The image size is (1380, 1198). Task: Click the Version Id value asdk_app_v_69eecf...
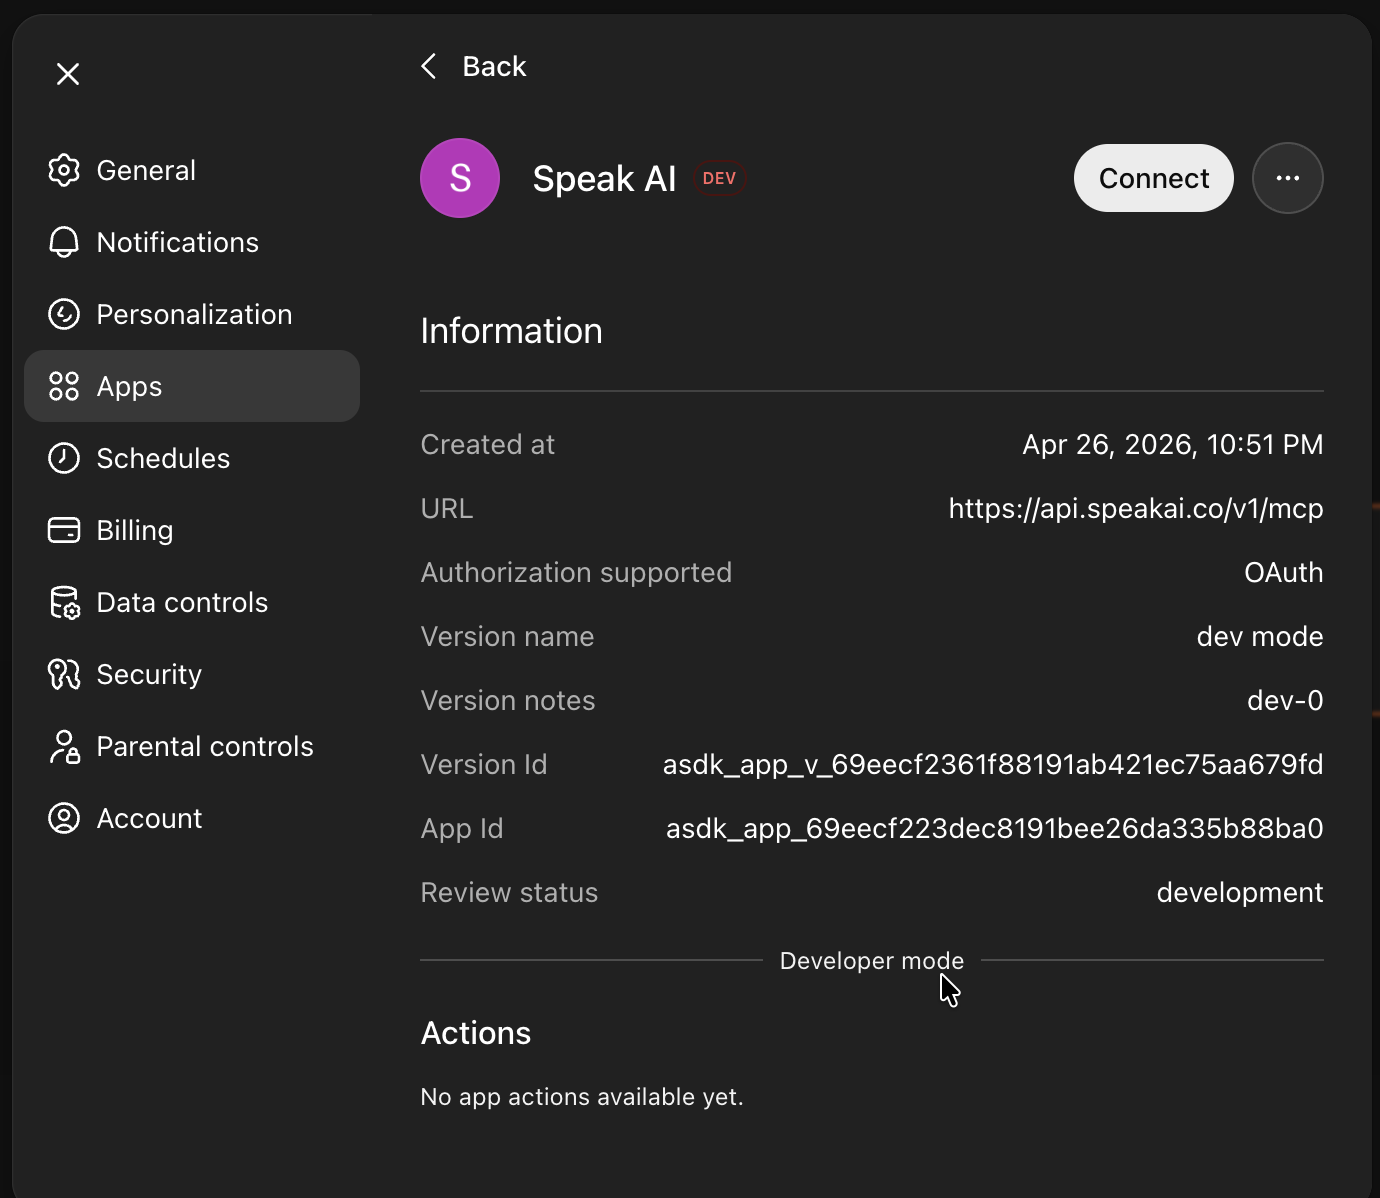993,764
